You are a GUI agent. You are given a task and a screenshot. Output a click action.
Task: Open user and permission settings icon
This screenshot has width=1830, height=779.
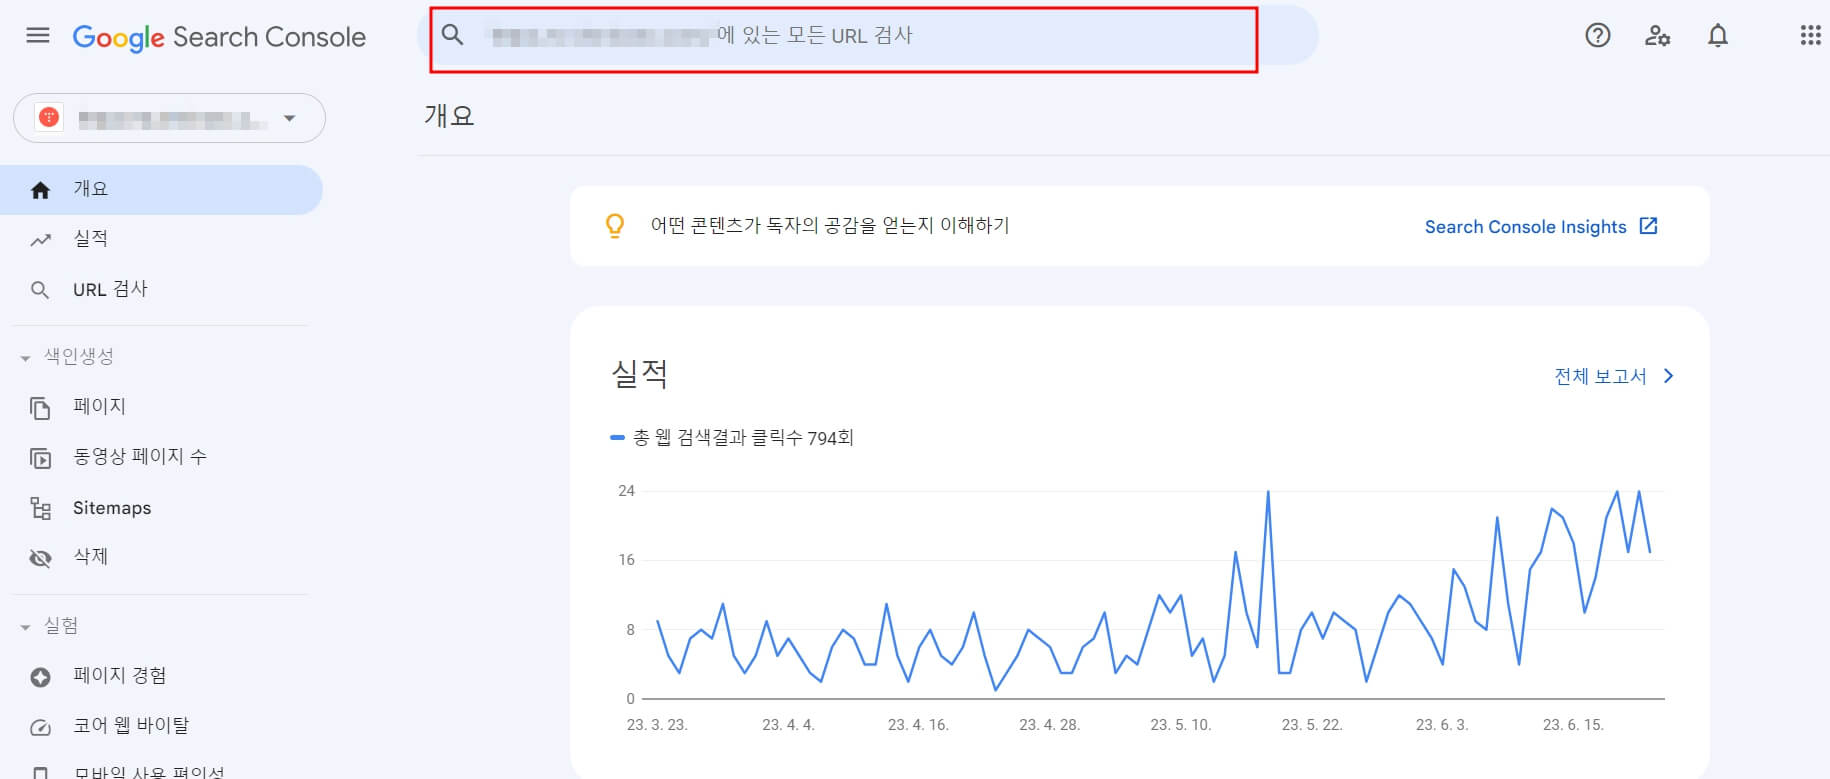(x=1657, y=36)
